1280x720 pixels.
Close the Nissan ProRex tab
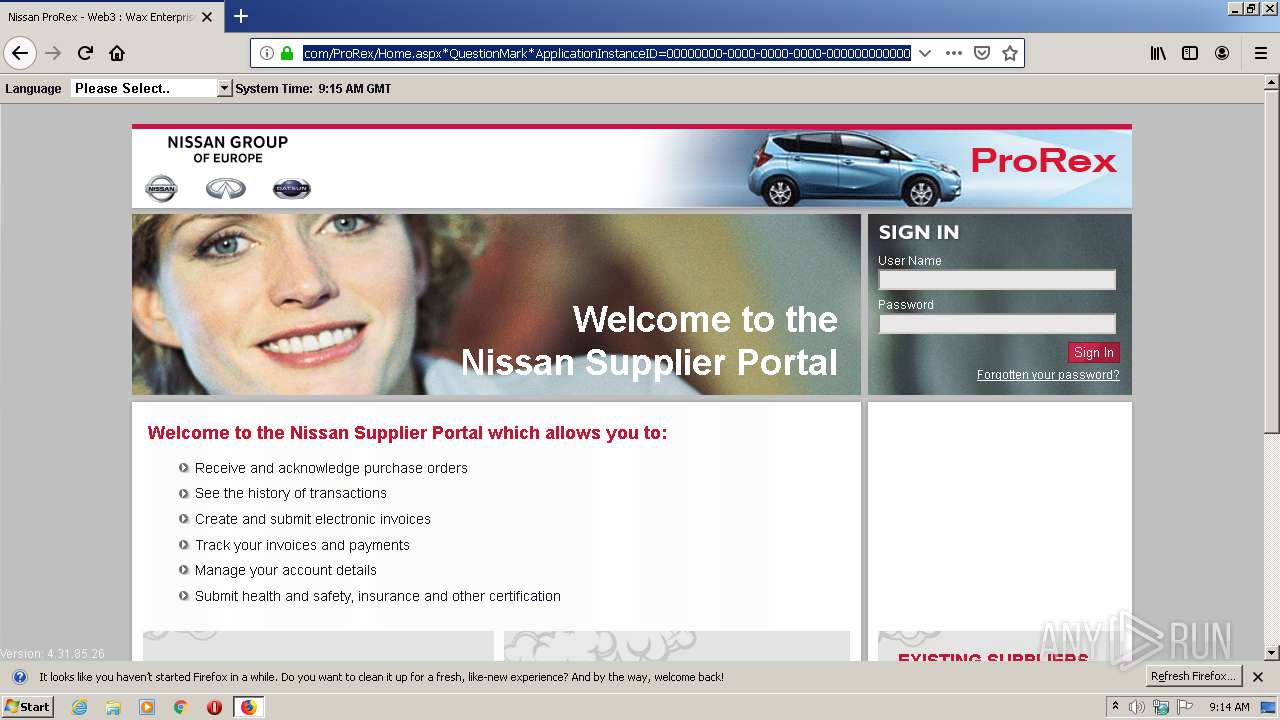(207, 17)
